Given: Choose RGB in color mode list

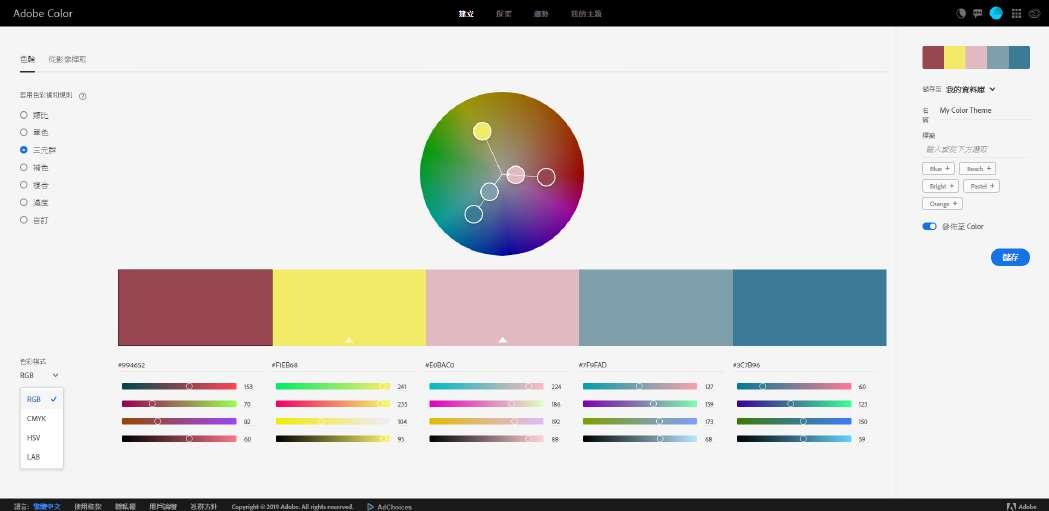Looking at the screenshot, I should coord(41,399).
